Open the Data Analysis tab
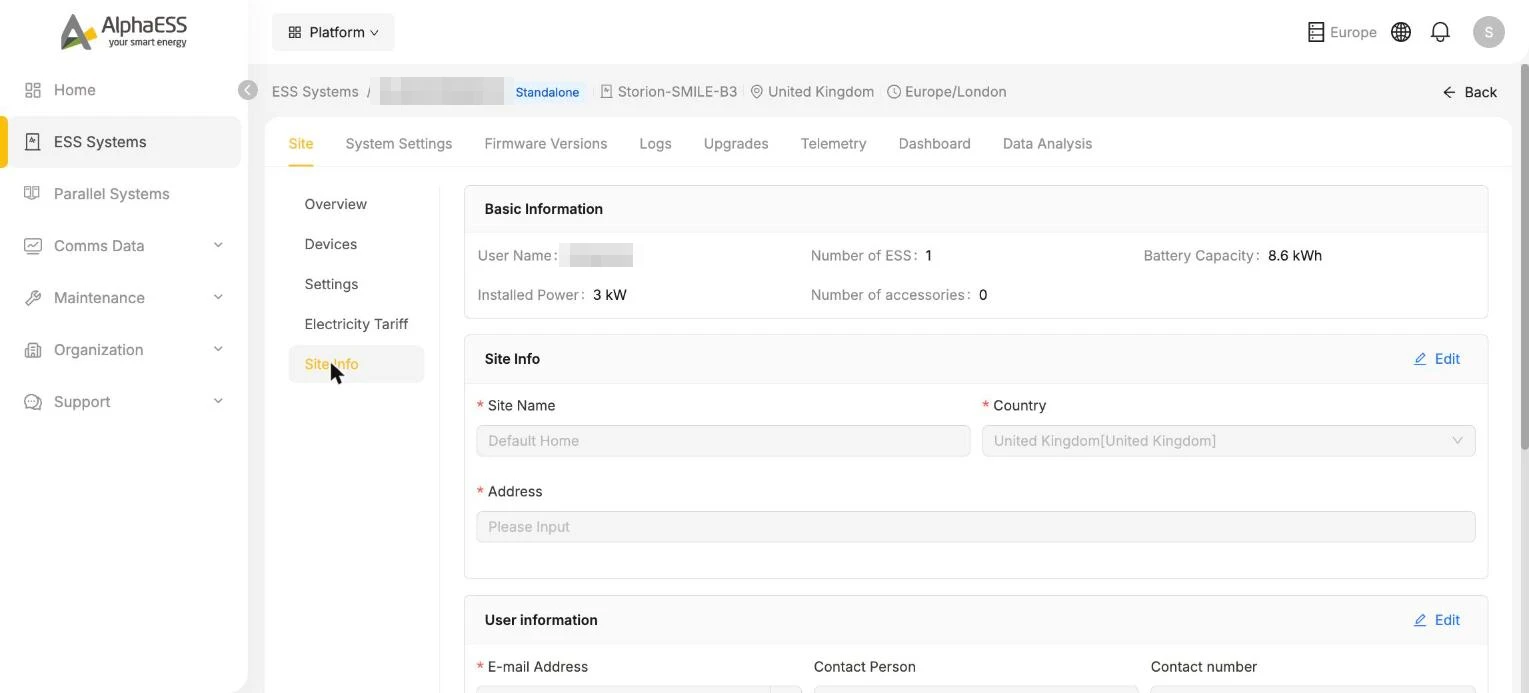This screenshot has width=1529, height=693. 1047,144
